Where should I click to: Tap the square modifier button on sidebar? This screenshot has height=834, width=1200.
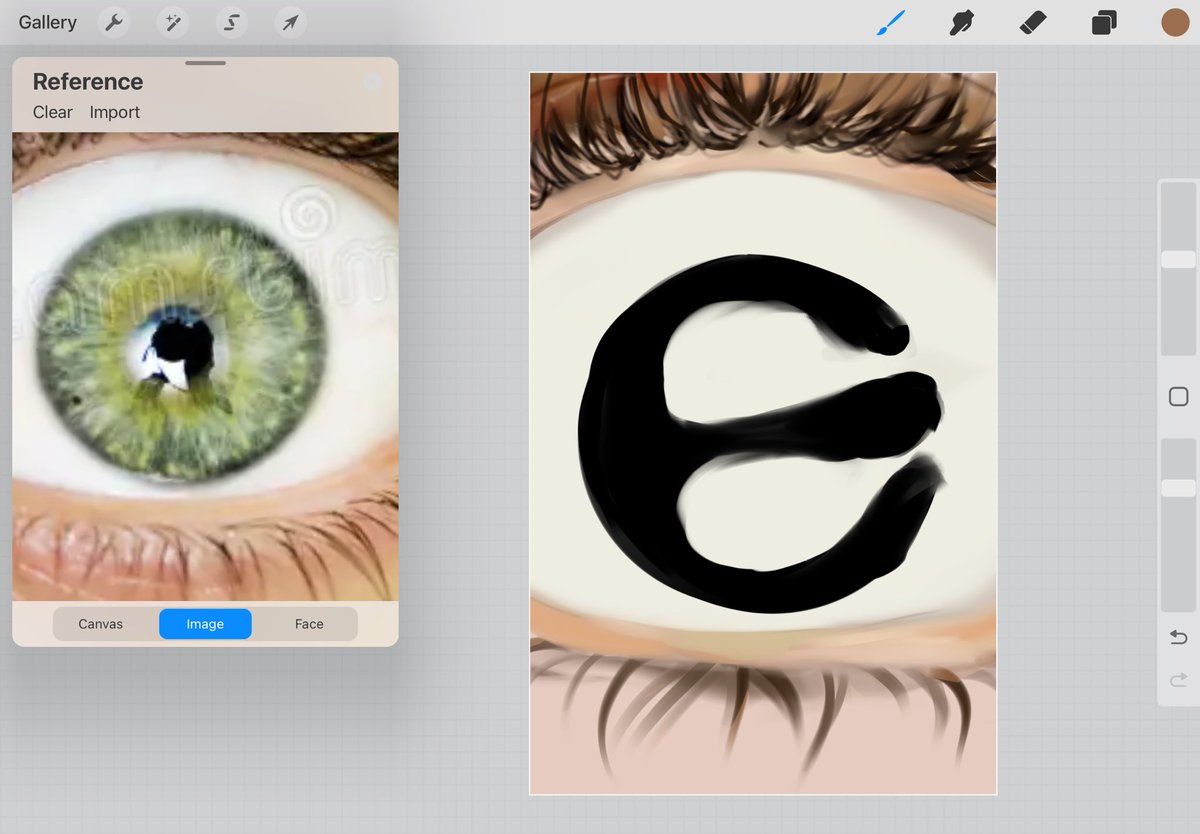click(x=1178, y=397)
